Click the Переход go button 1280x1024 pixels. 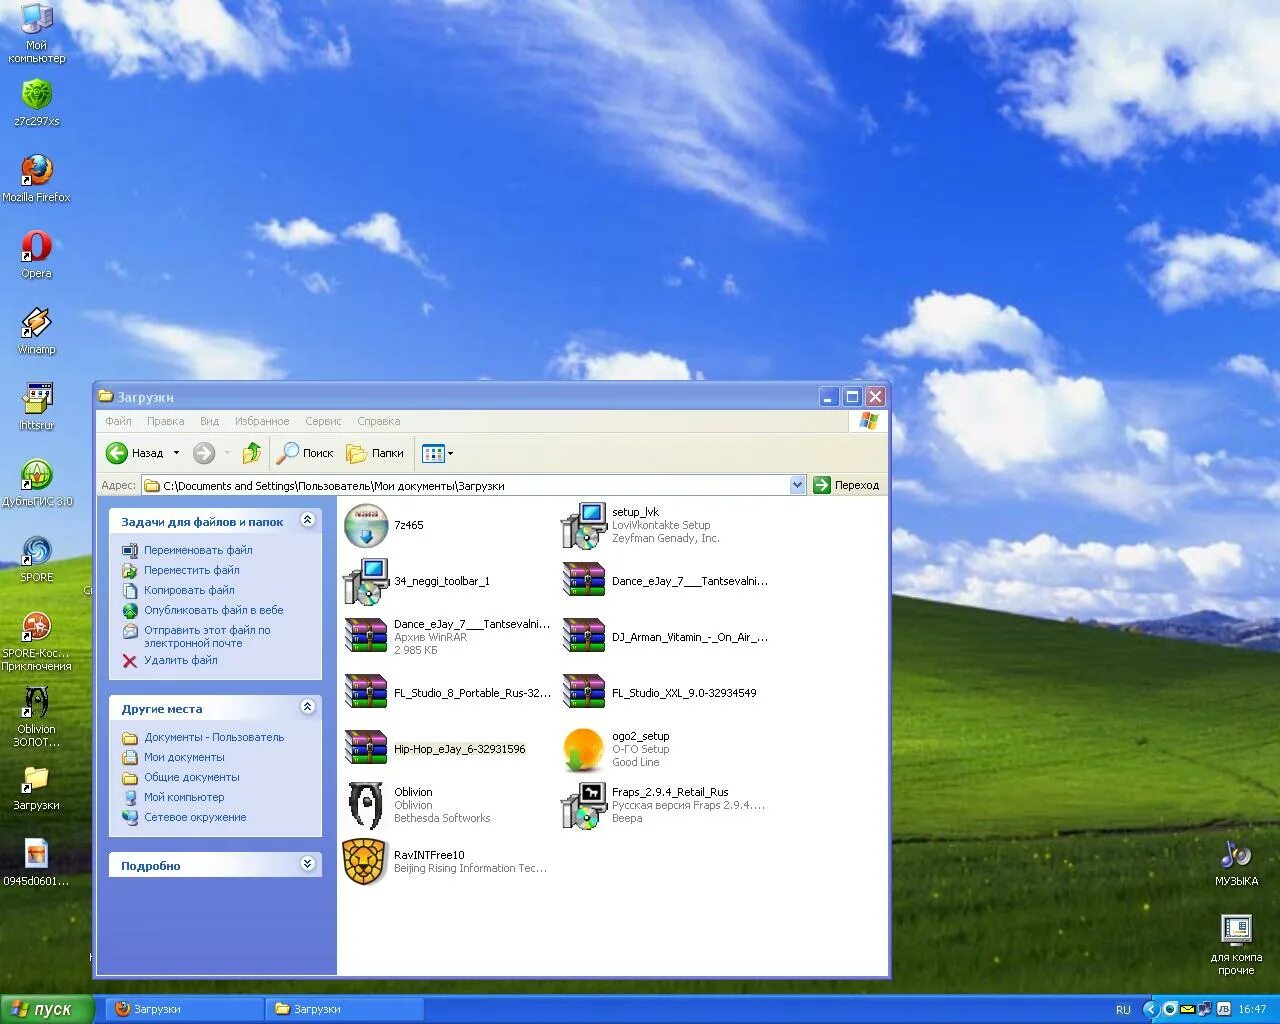coord(846,485)
